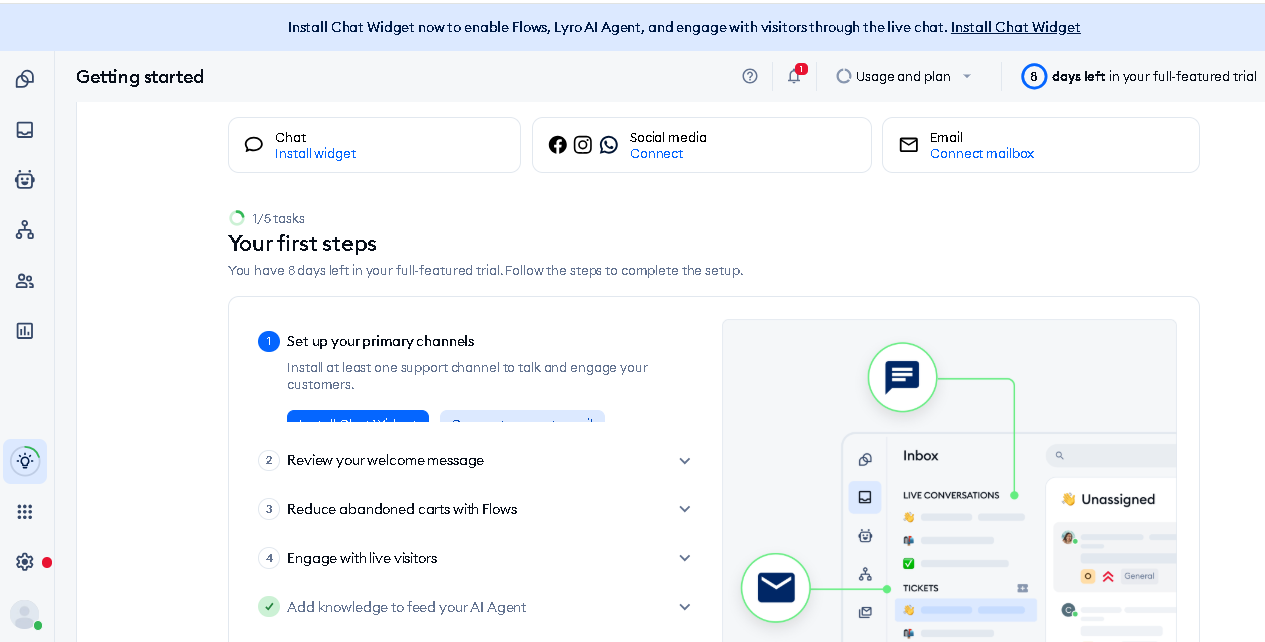Click the WhatsApp icon in Social media
Viewport: 1265px width, 642px height.
(609, 144)
